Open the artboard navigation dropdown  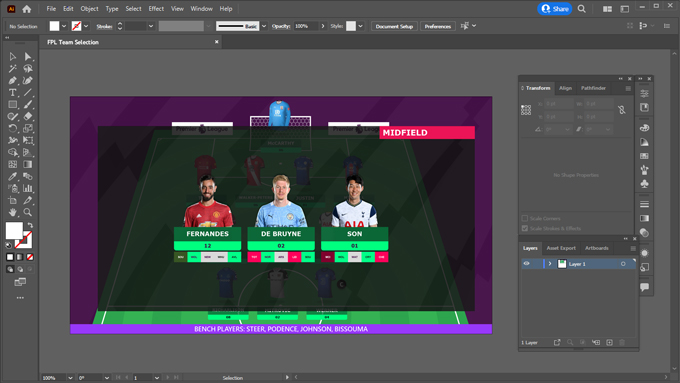point(157,378)
